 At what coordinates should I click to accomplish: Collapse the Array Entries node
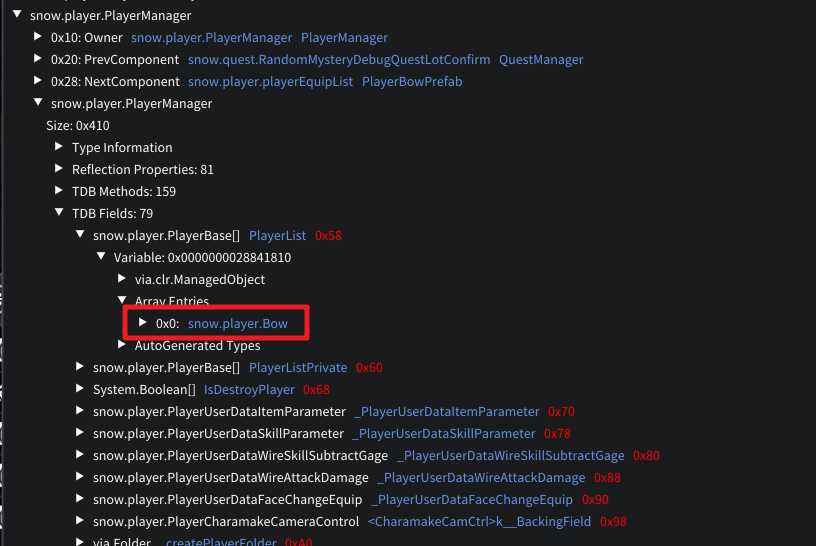123,301
